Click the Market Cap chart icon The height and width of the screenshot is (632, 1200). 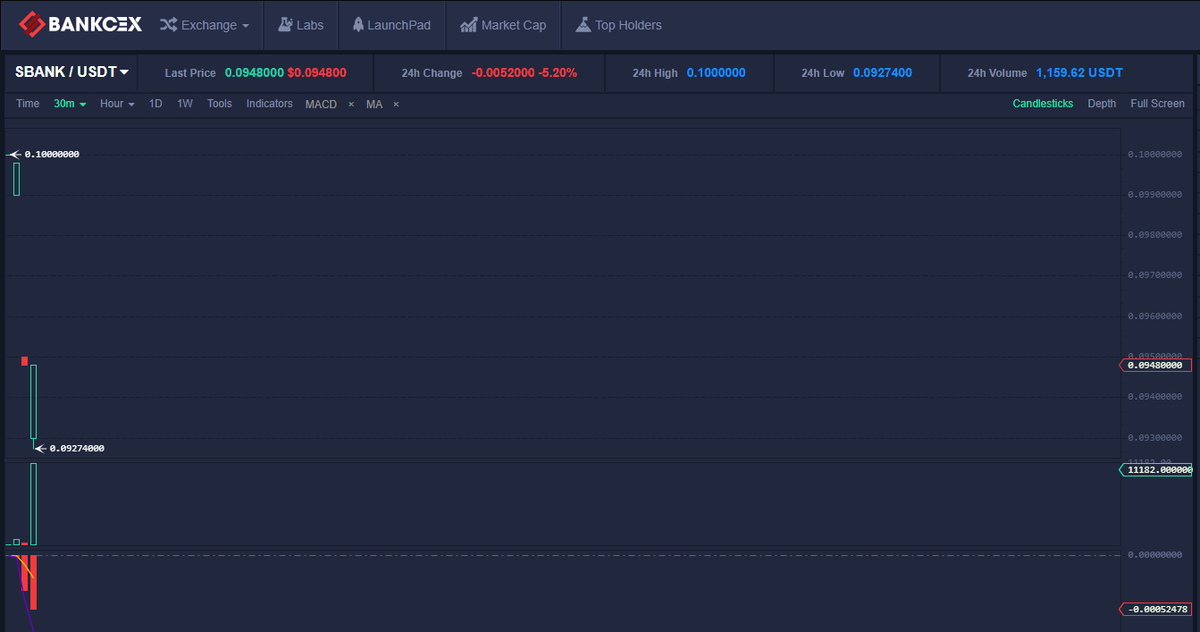468,25
